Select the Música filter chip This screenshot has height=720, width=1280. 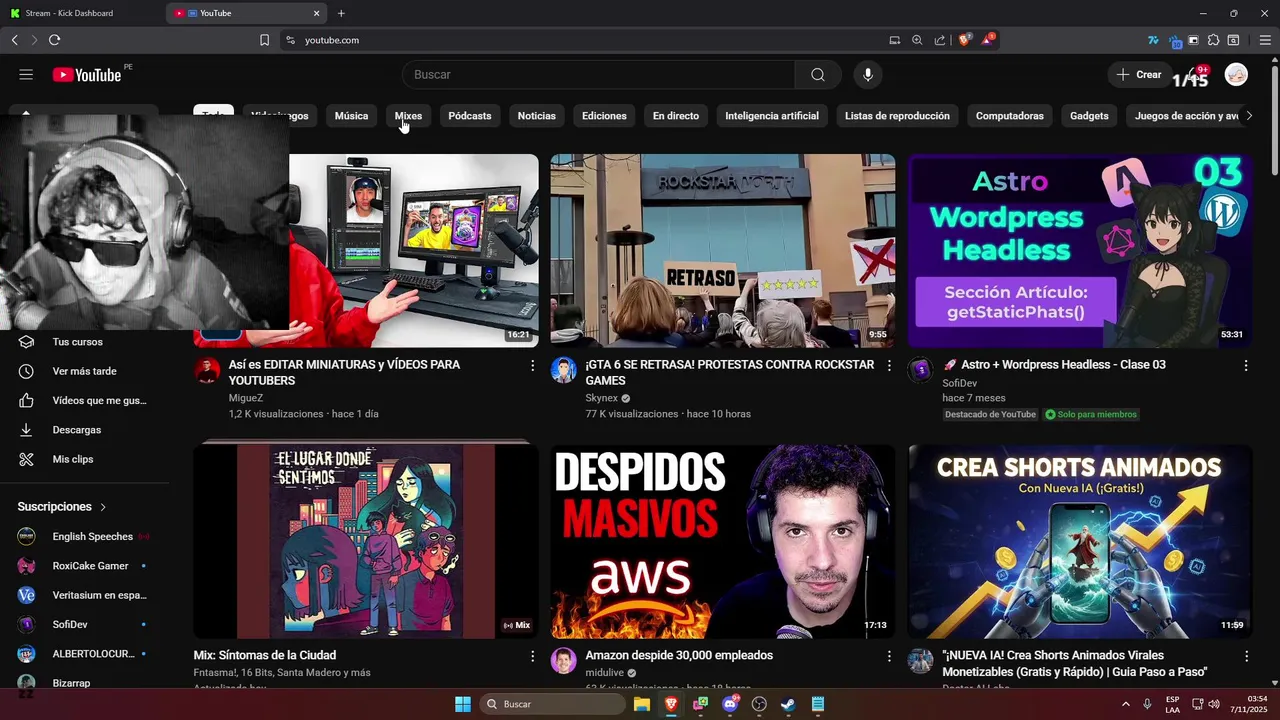click(351, 116)
